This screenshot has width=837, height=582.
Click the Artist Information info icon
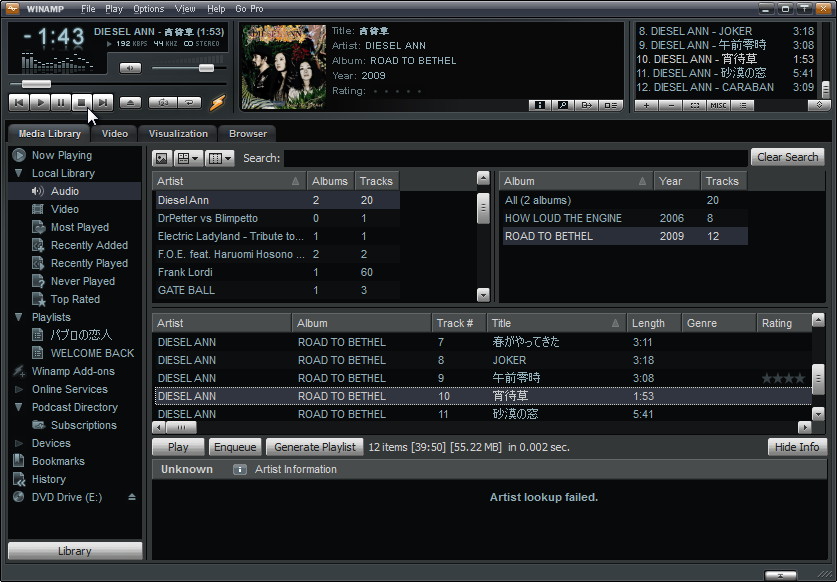pos(240,469)
